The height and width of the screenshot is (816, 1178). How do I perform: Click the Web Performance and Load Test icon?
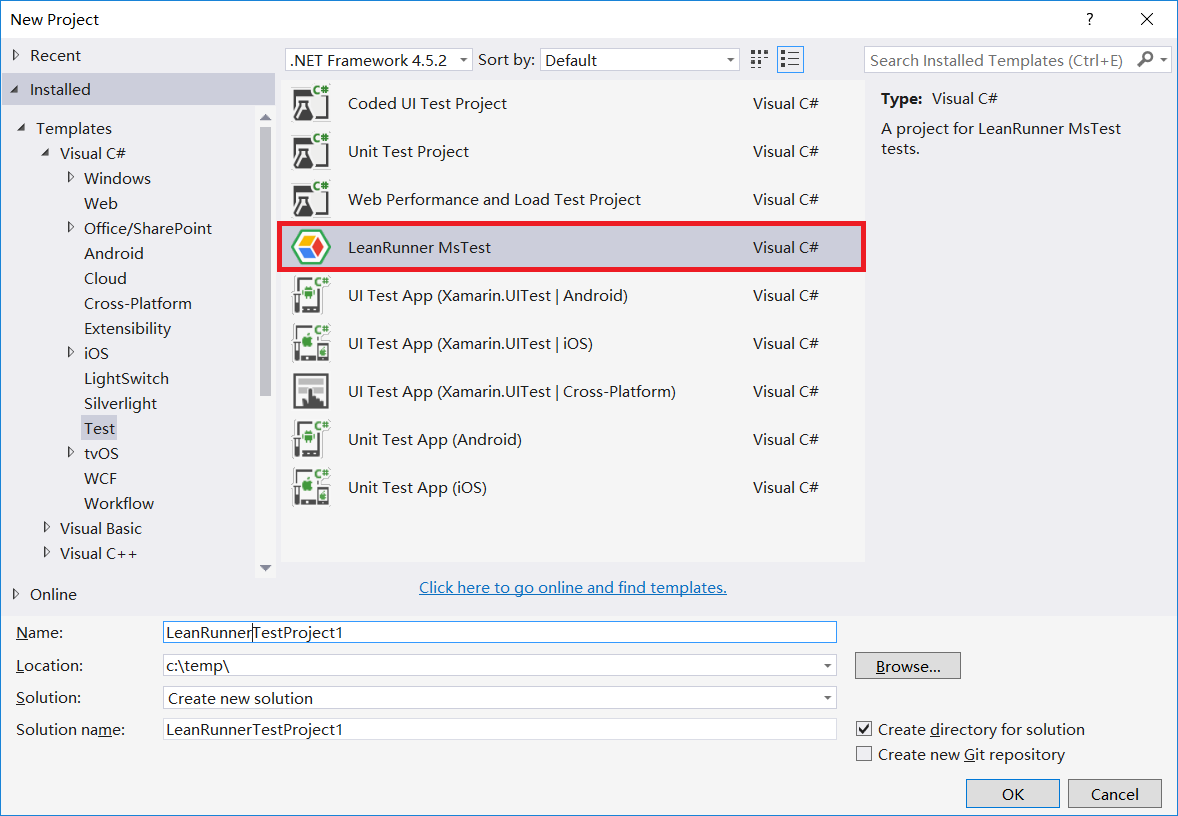point(310,200)
